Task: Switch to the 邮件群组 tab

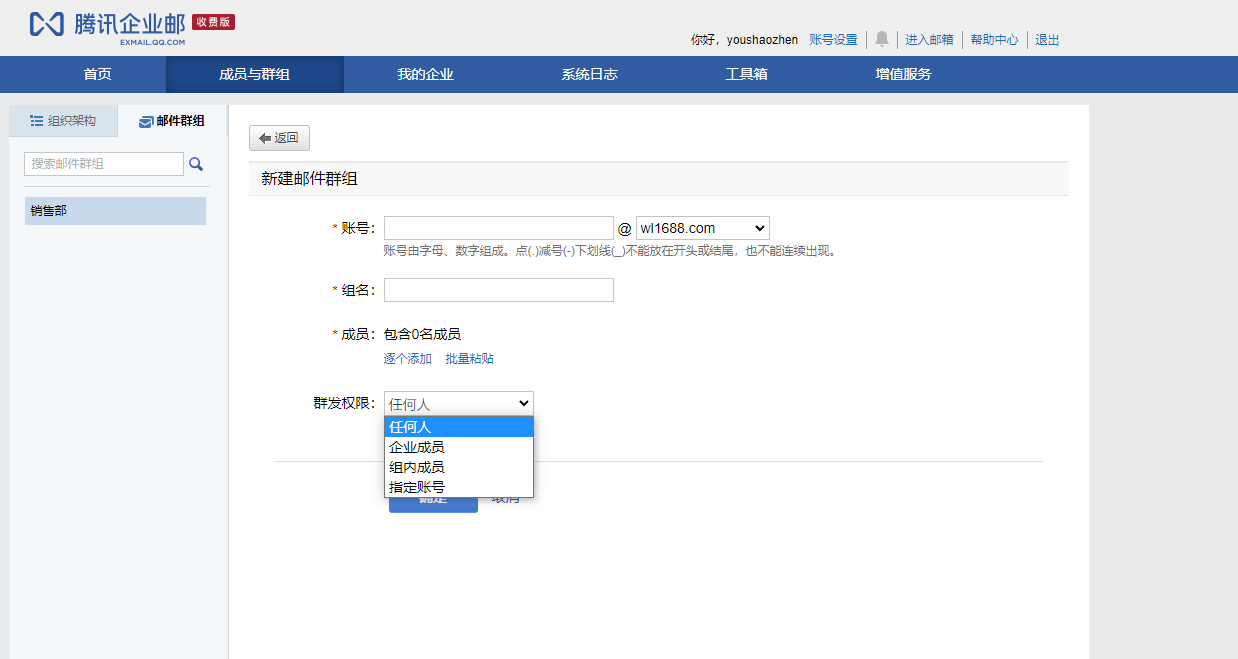Action: pos(172,121)
